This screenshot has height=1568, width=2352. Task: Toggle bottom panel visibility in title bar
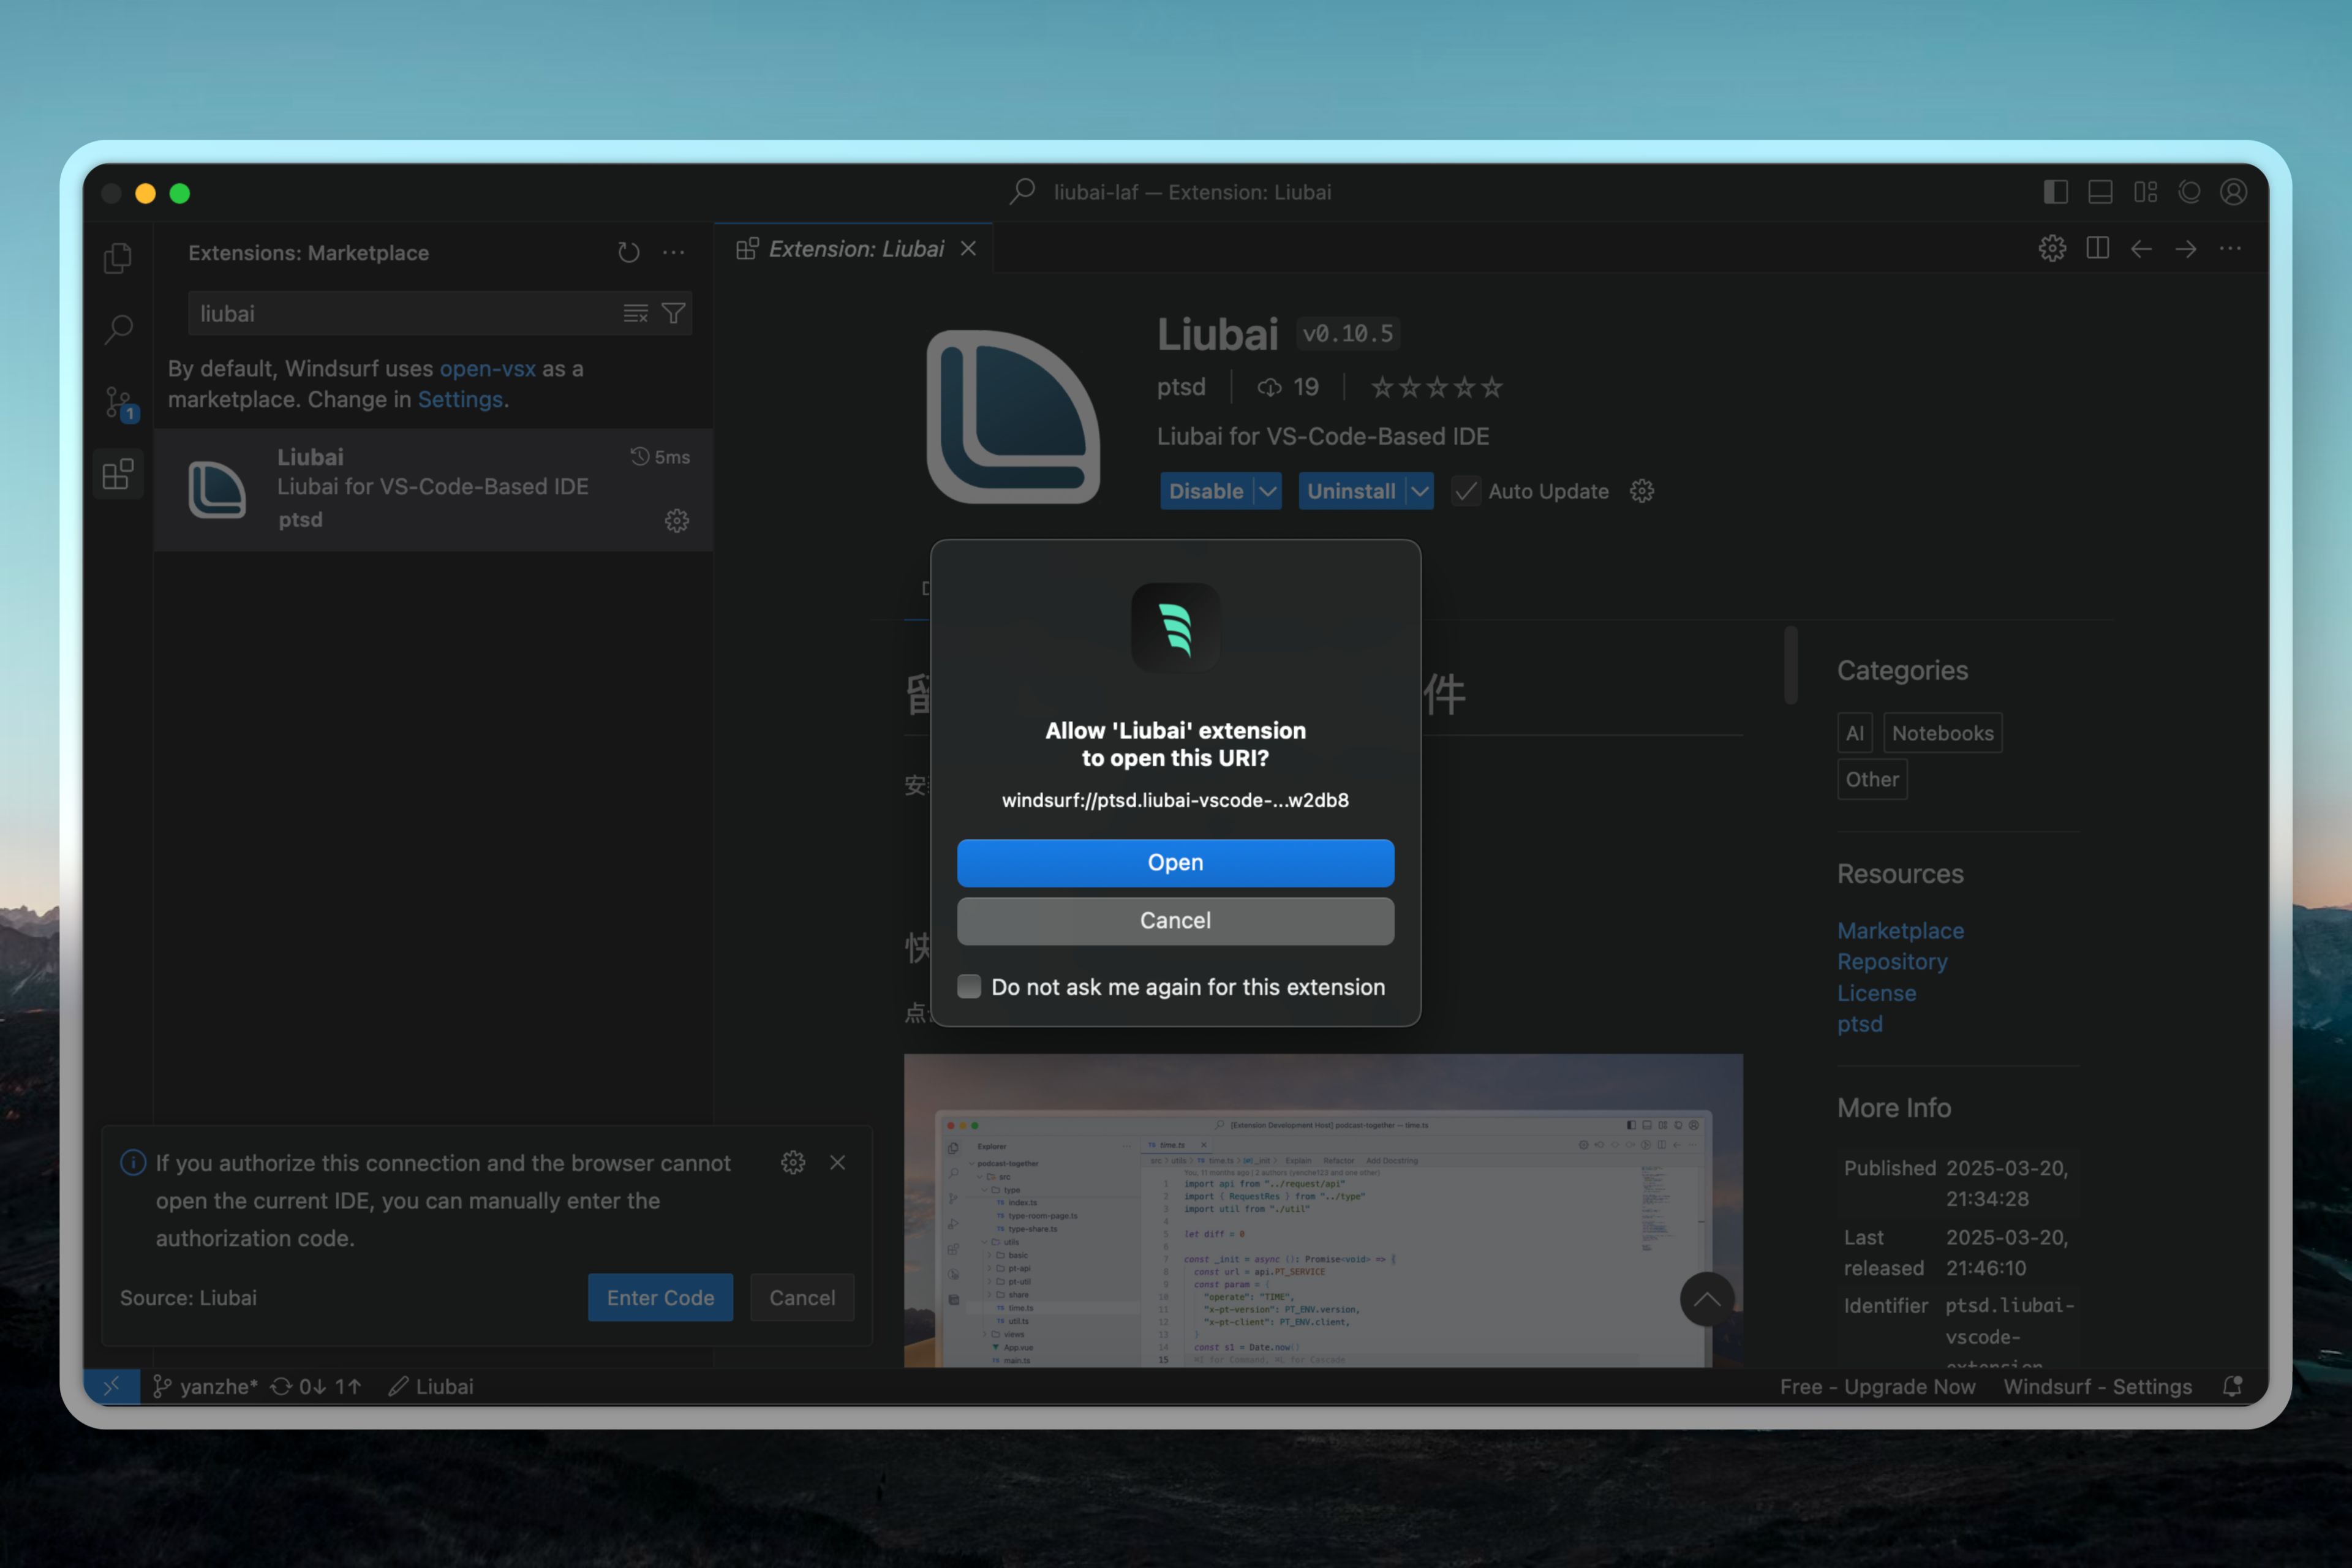(x=2100, y=192)
